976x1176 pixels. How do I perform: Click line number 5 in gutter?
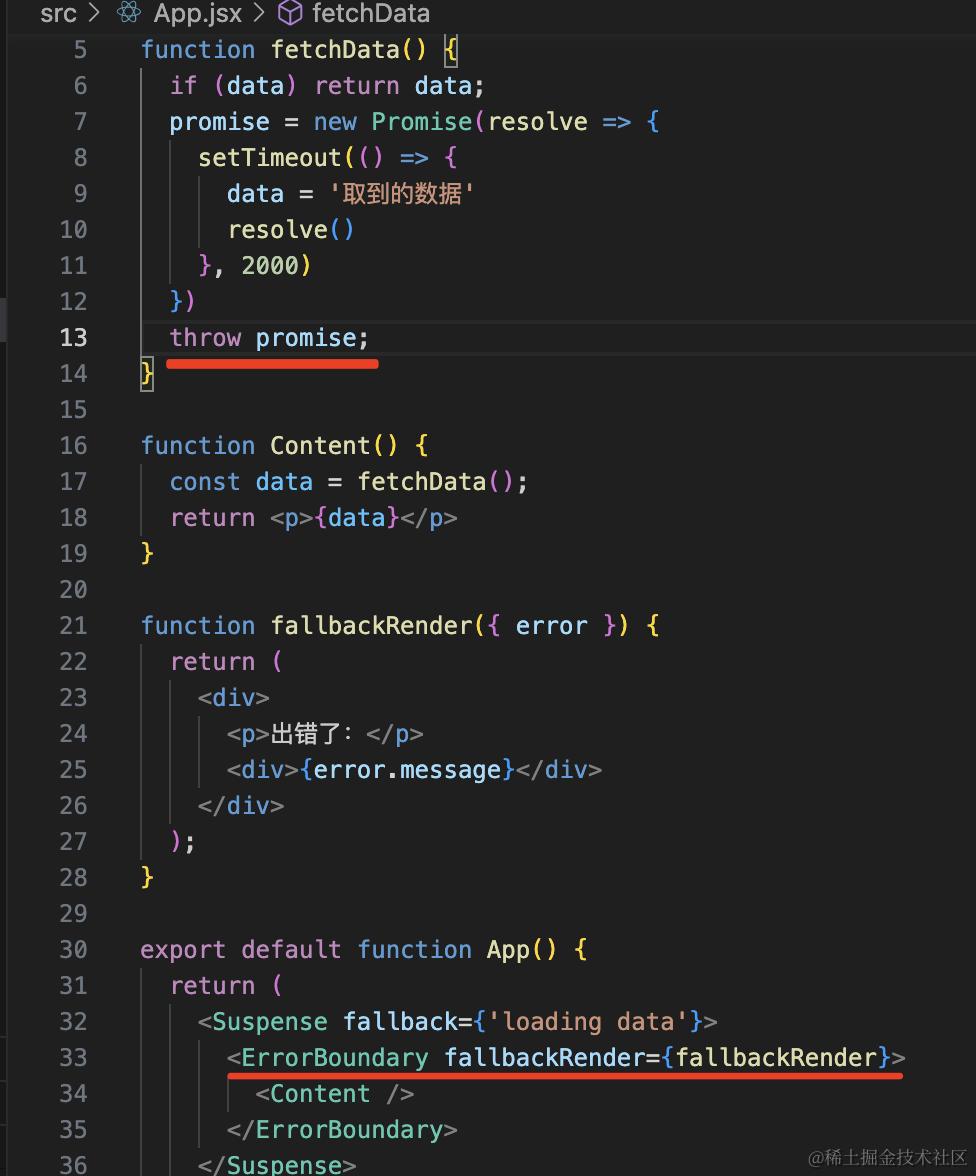[x=80, y=50]
